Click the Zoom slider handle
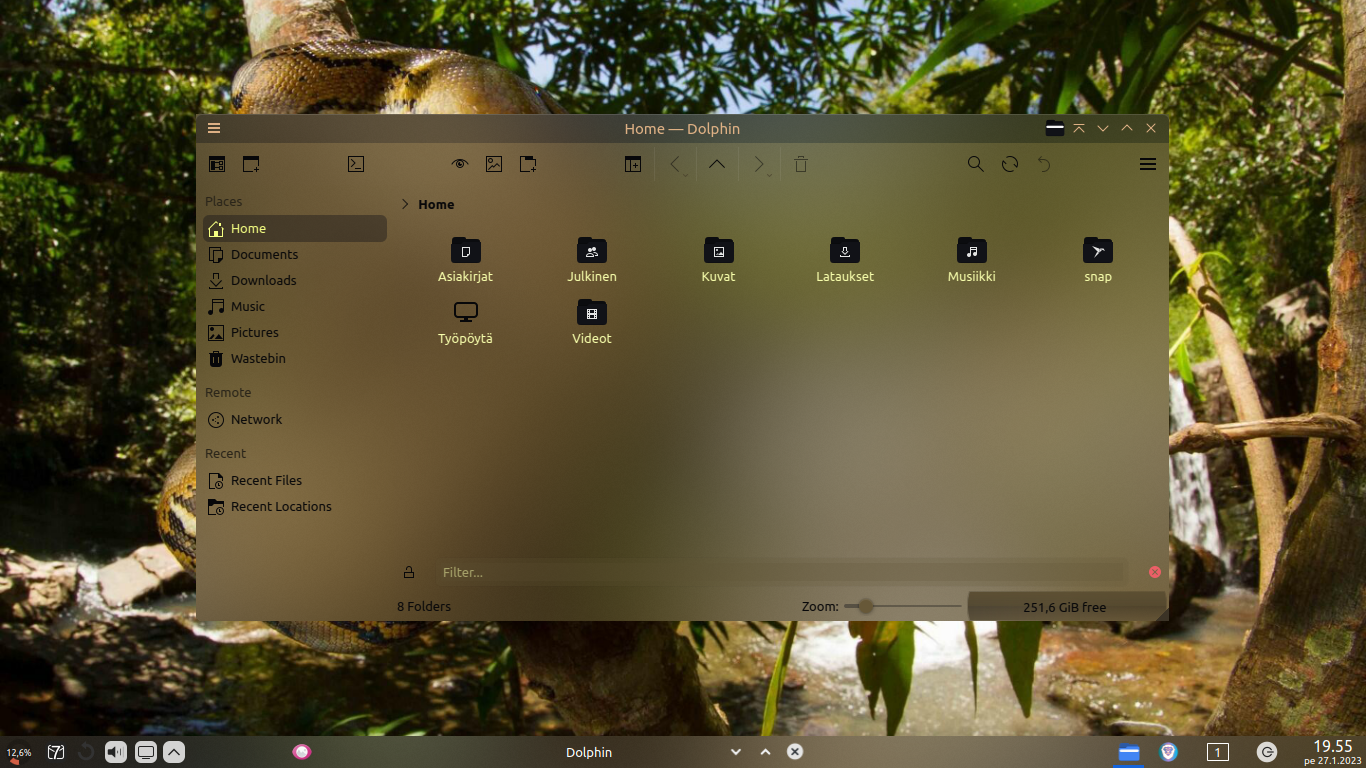The width and height of the screenshot is (1366, 768). (x=866, y=606)
